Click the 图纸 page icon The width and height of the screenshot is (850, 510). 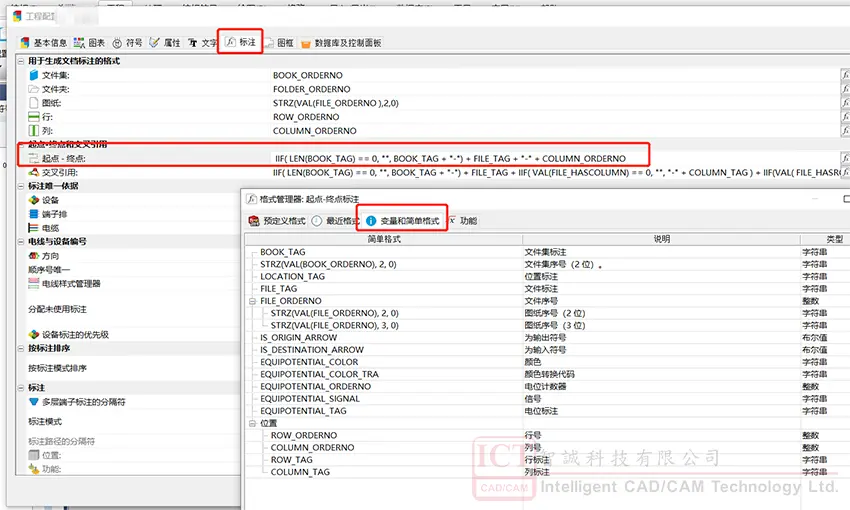tap(34, 102)
